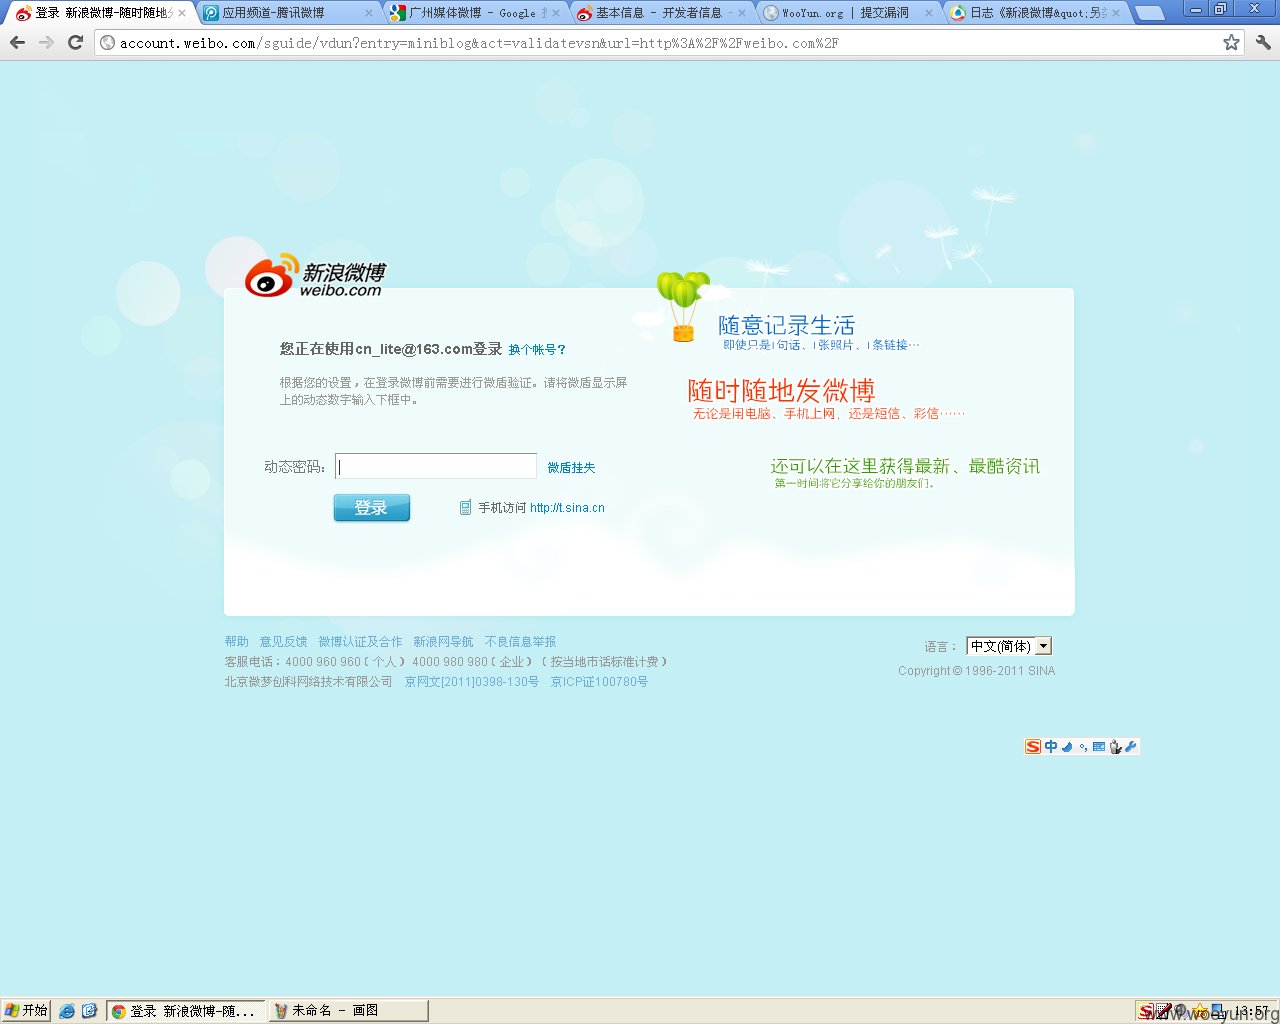Click the mobile phone icon beside 手机访问

[465, 508]
